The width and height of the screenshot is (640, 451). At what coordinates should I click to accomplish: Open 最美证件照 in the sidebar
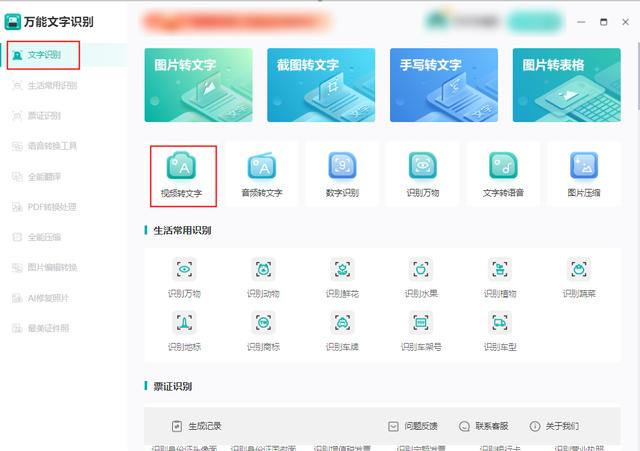point(40,328)
